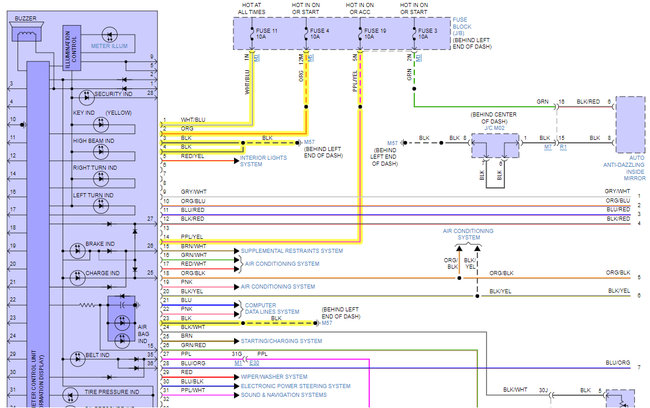Viewport: 650px width, 408px height.
Task: Click the TIRE PRESSURE IND lamp symbol
Action: (x=70, y=396)
